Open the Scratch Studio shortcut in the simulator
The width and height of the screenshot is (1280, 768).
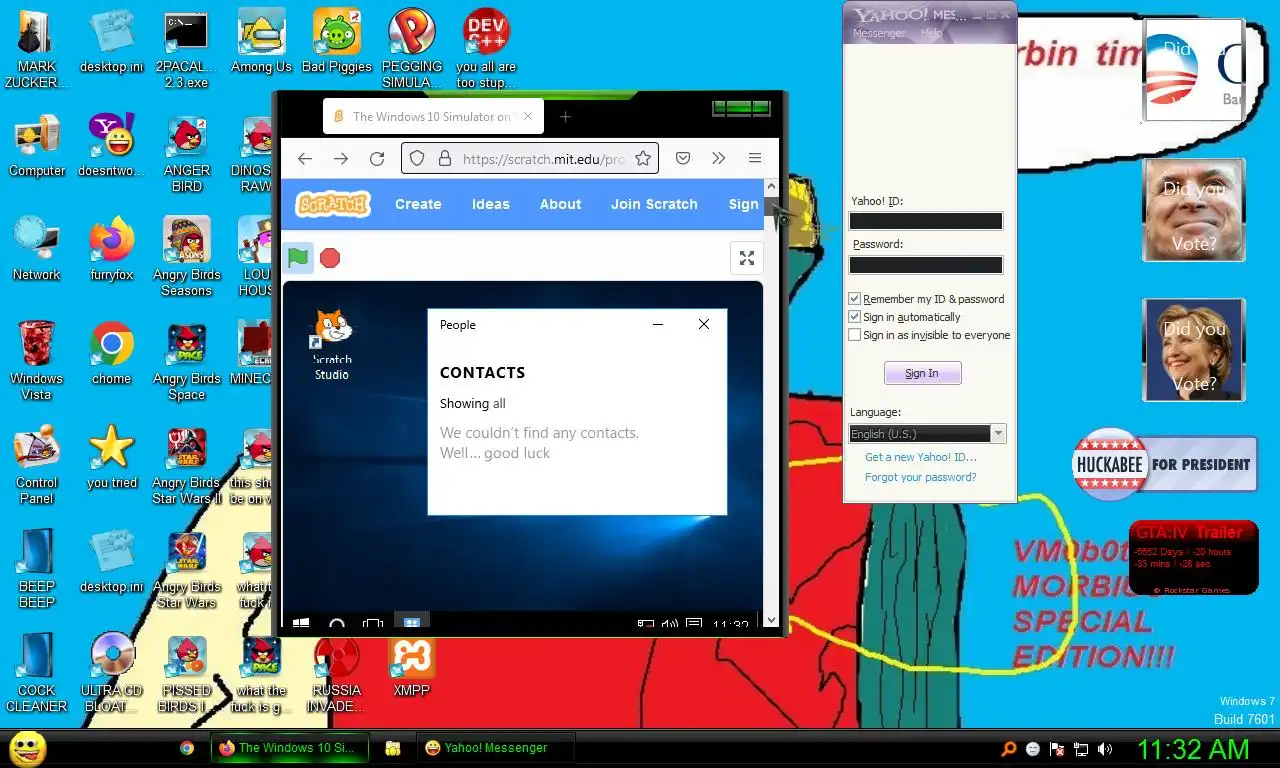[x=332, y=344]
